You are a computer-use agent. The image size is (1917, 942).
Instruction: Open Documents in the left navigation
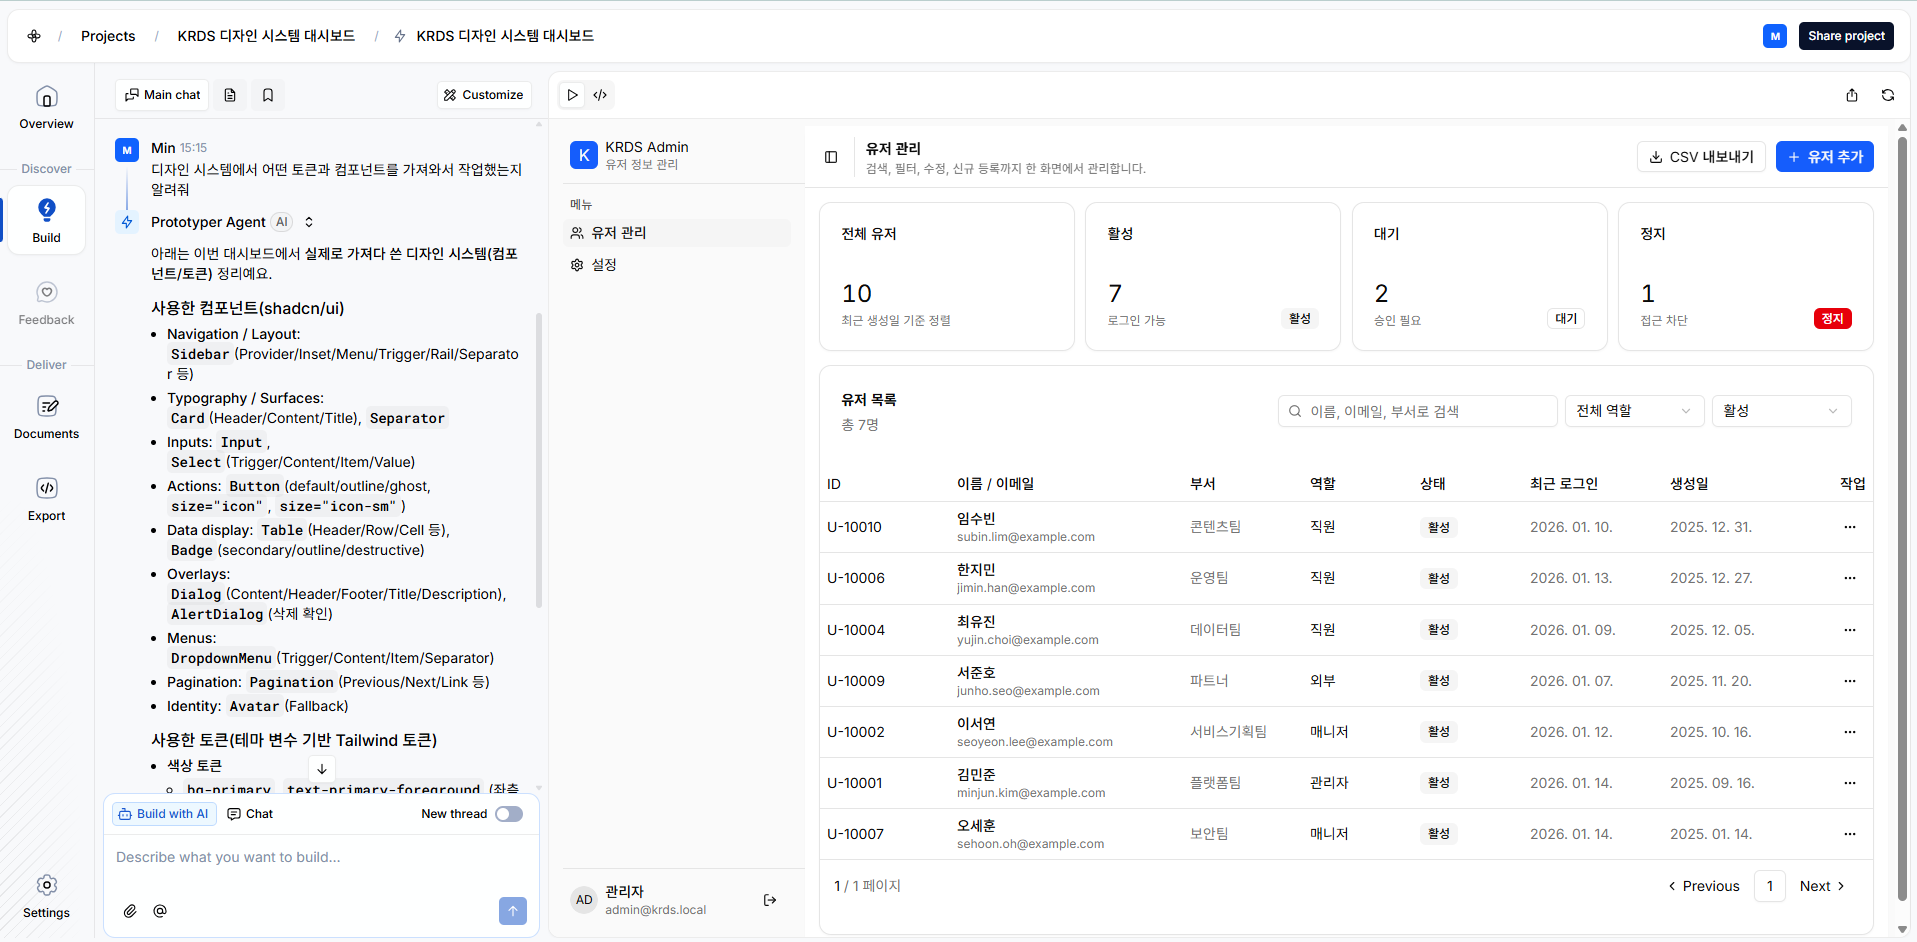point(46,417)
